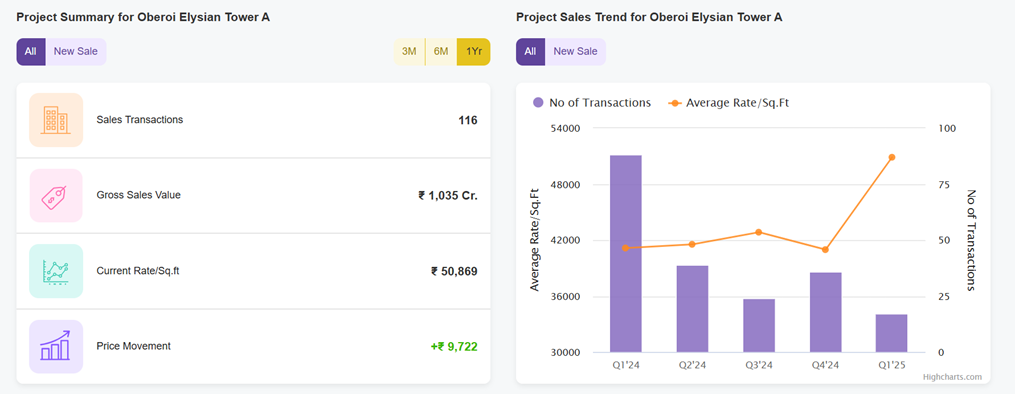Screen dimensions: 1015x394
Task: Click the Gross Sales Value price tag icon
Action: pyautogui.click(x=56, y=195)
